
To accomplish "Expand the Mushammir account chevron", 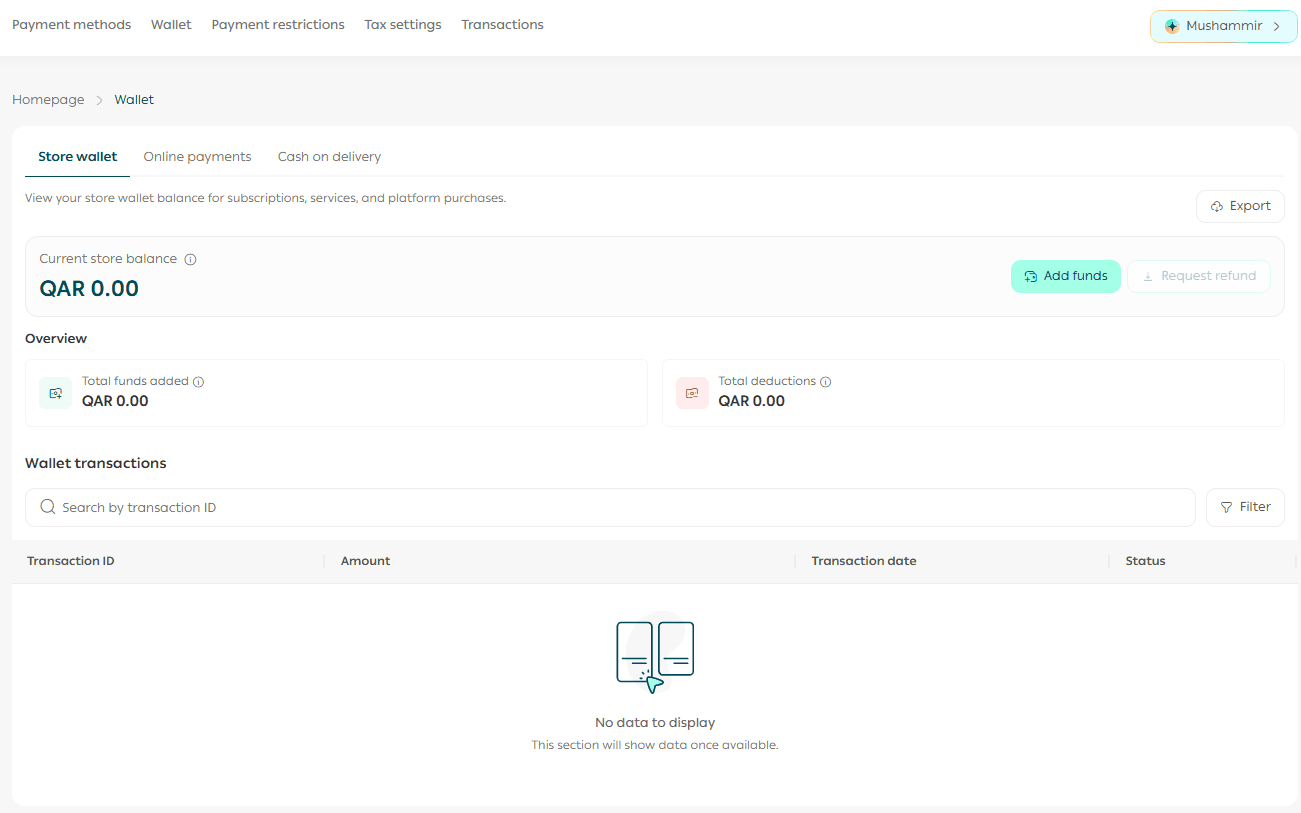I will click(1277, 26).
